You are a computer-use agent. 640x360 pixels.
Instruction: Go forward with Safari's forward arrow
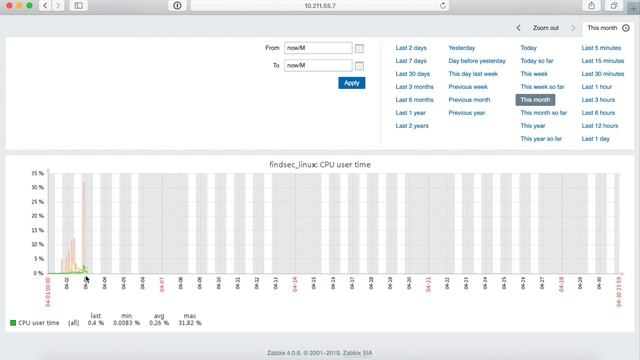point(58,5)
